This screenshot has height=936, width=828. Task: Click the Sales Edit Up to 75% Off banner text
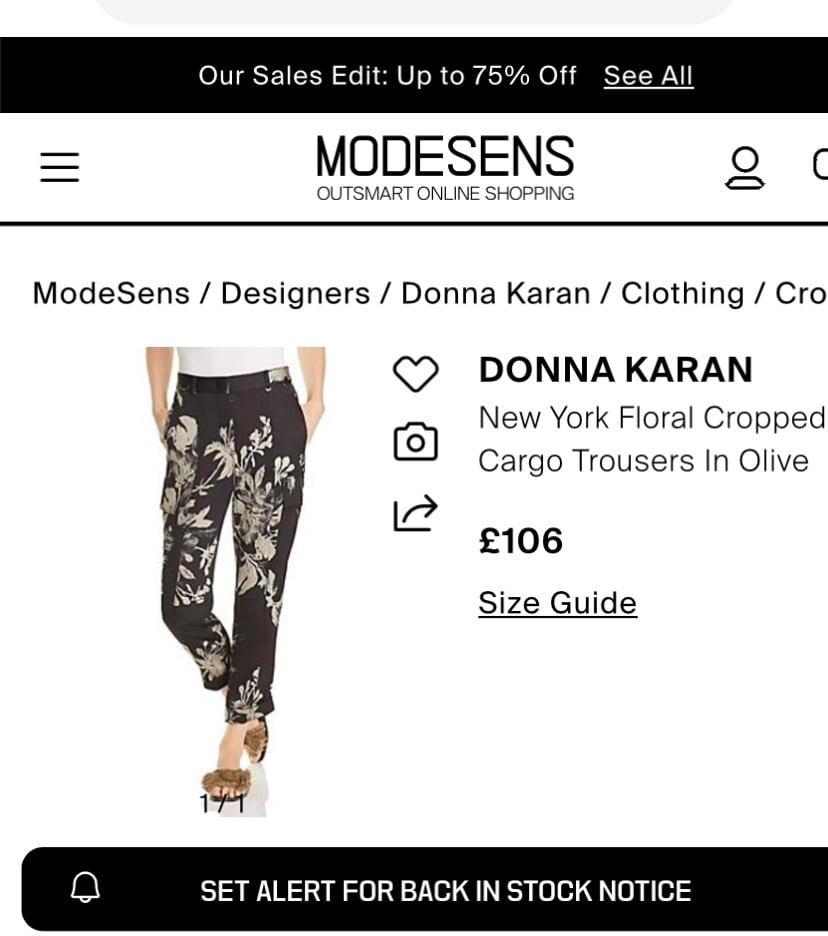pos(387,76)
